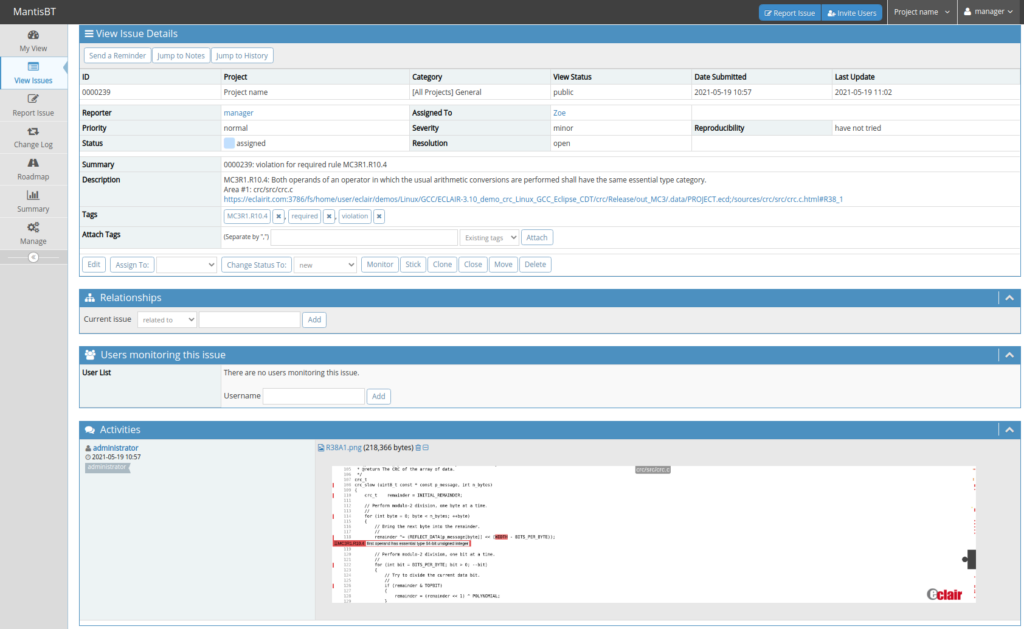Remove the required tag
This screenshot has width=1024, height=629.
(329, 216)
